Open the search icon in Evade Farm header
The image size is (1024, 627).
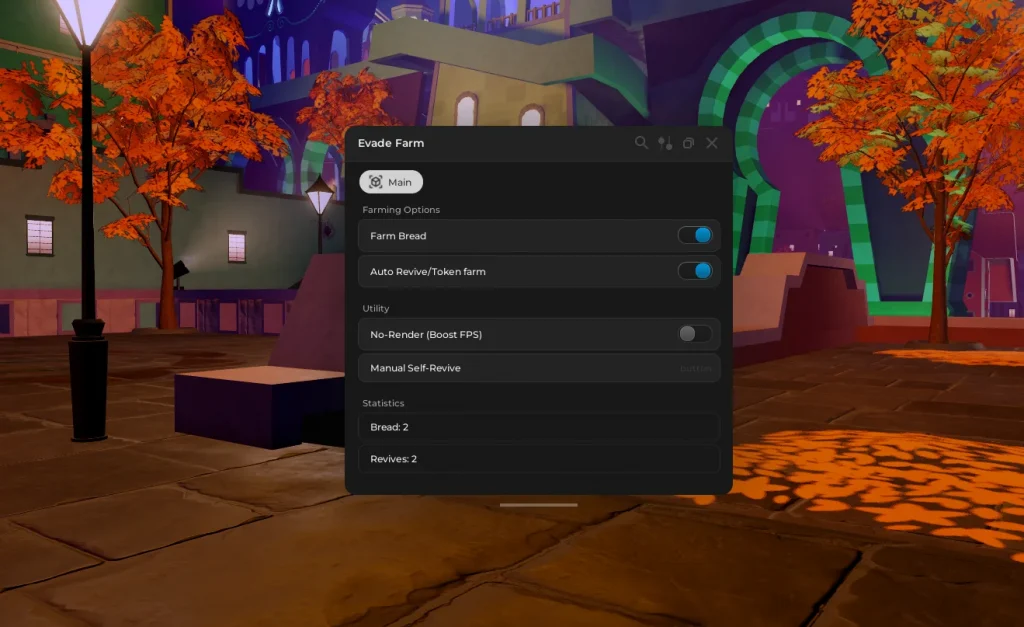pos(641,143)
